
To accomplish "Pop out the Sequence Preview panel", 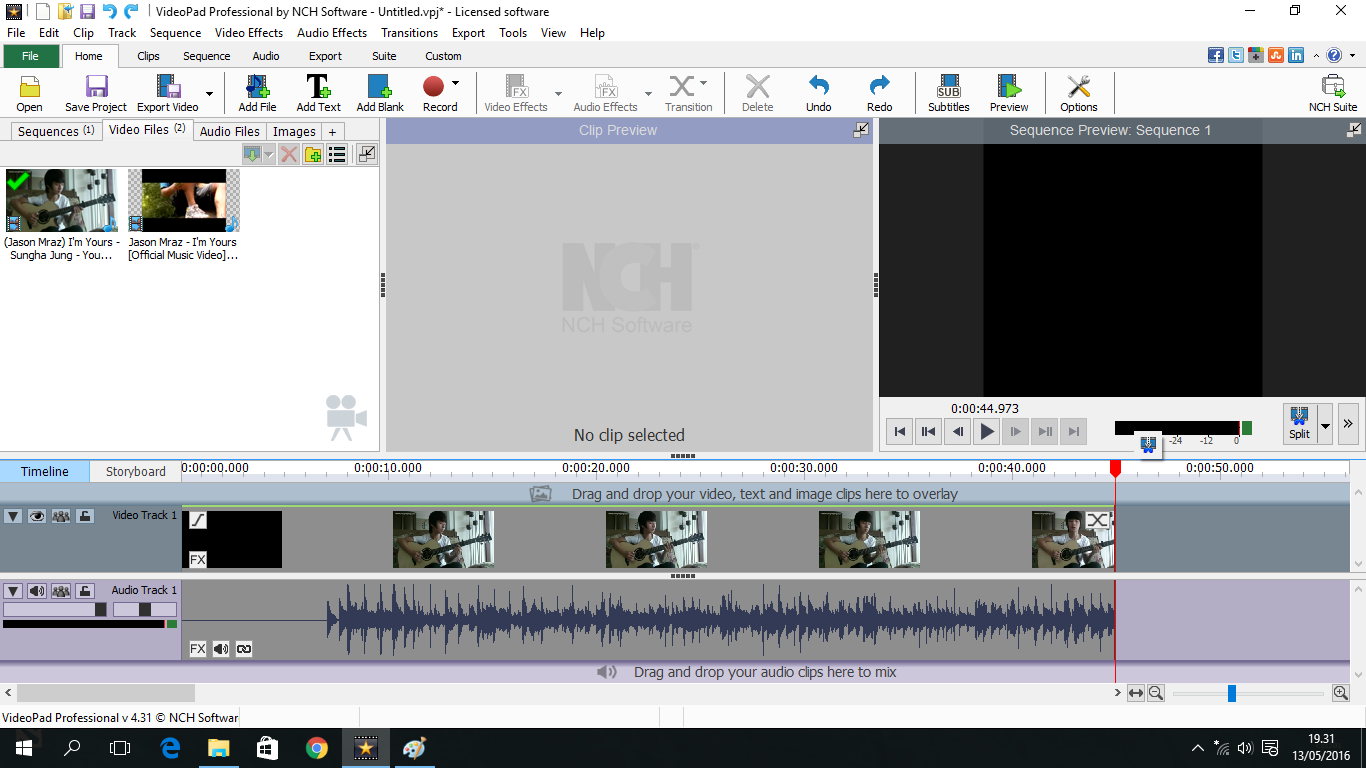I will click(1354, 130).
